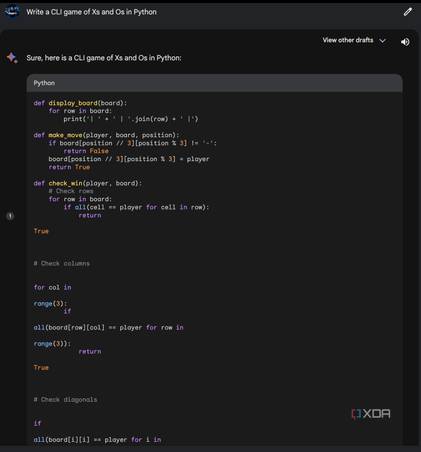Image resolution: width=421 pixels, height=452 pixels.
Task: Click the '# Check diagonals' comment
Action: point(65,399)
